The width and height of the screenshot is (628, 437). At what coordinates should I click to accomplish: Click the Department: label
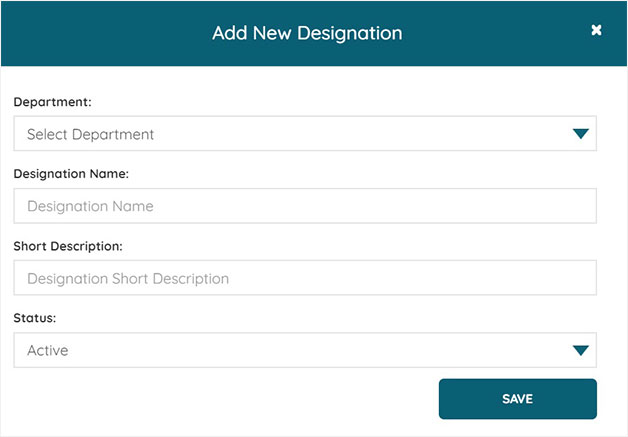point(52,102)
